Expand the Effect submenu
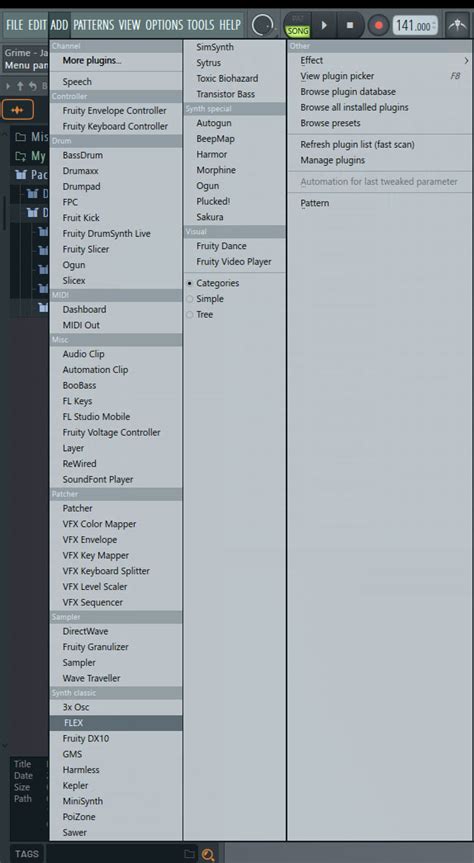 tap(380, 60)
